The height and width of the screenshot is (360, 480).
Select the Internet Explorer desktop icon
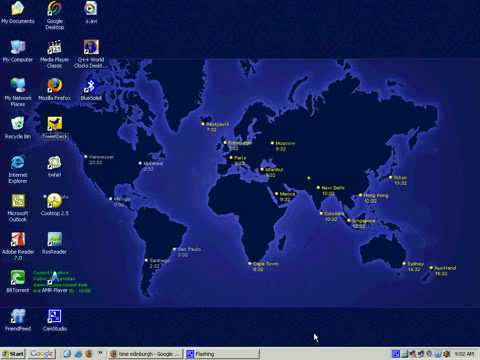click(18, 169)
